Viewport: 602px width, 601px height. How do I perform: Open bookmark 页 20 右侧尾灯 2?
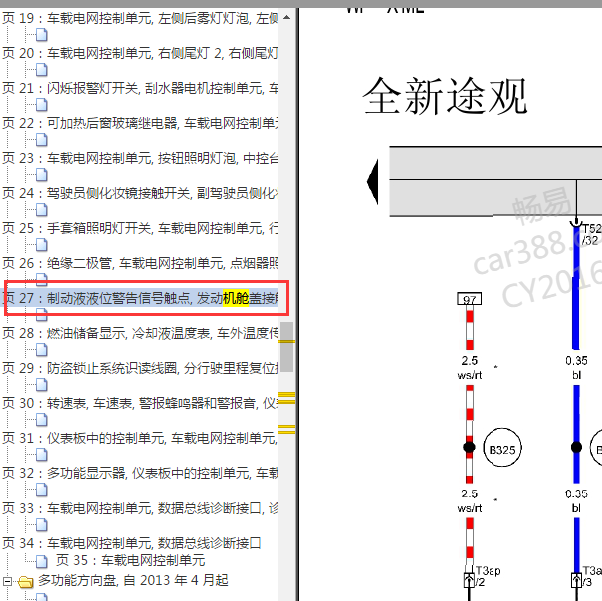[x=140, y=53]
